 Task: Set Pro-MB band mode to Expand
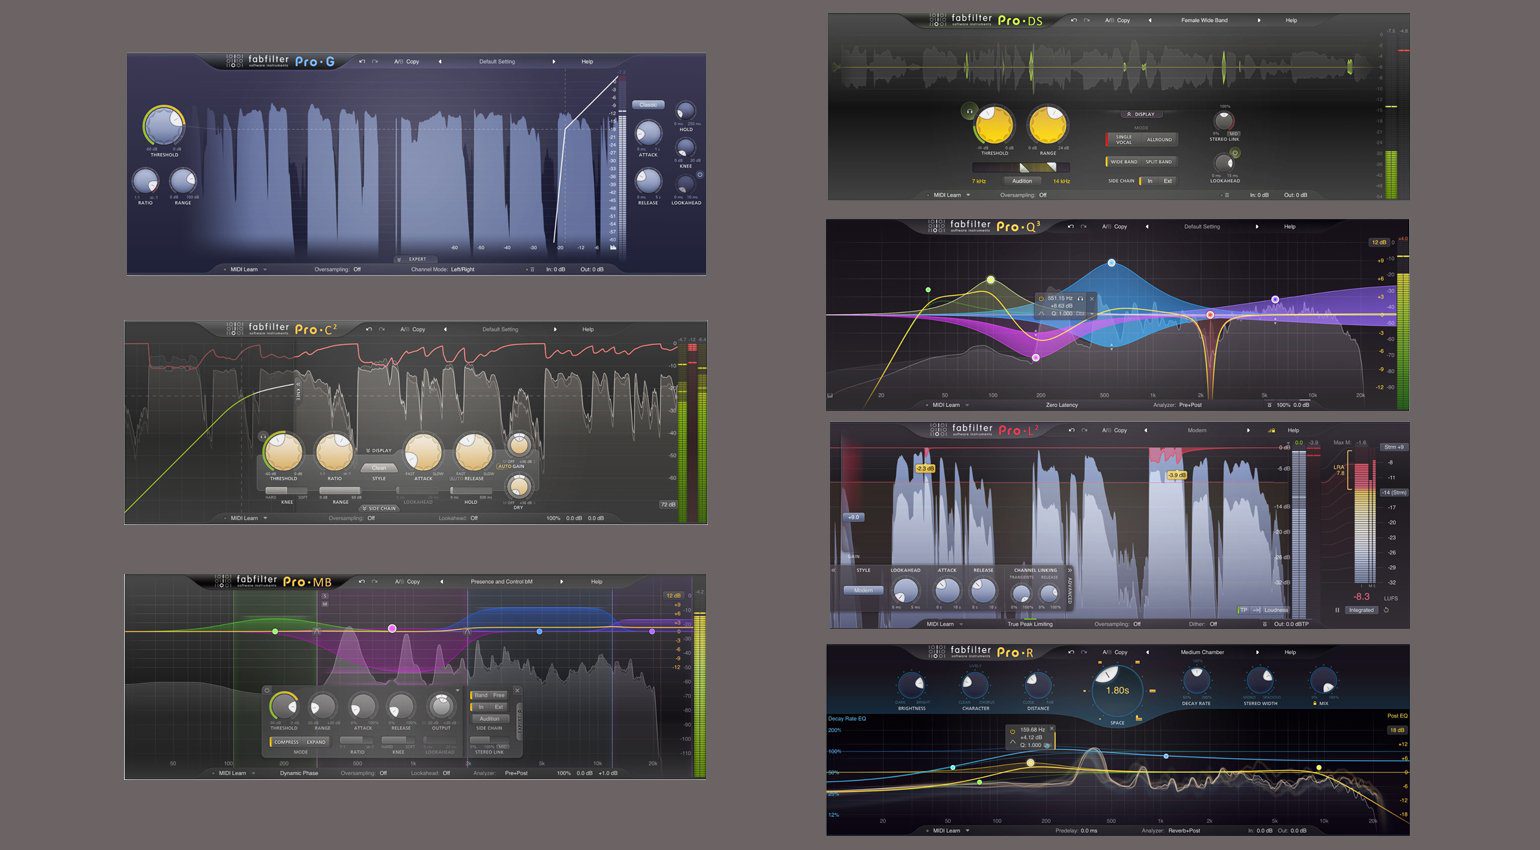point(317,742)
